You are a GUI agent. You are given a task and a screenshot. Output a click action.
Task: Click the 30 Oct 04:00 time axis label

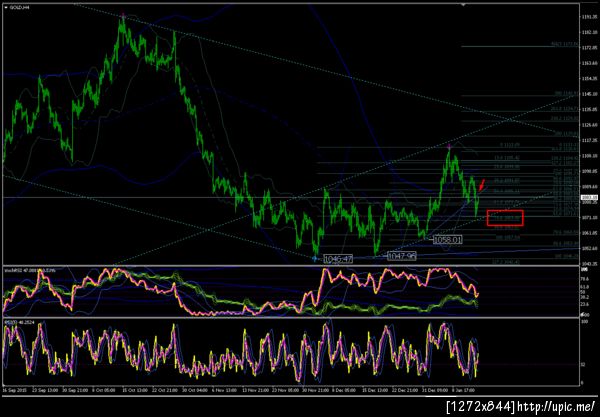195,390
